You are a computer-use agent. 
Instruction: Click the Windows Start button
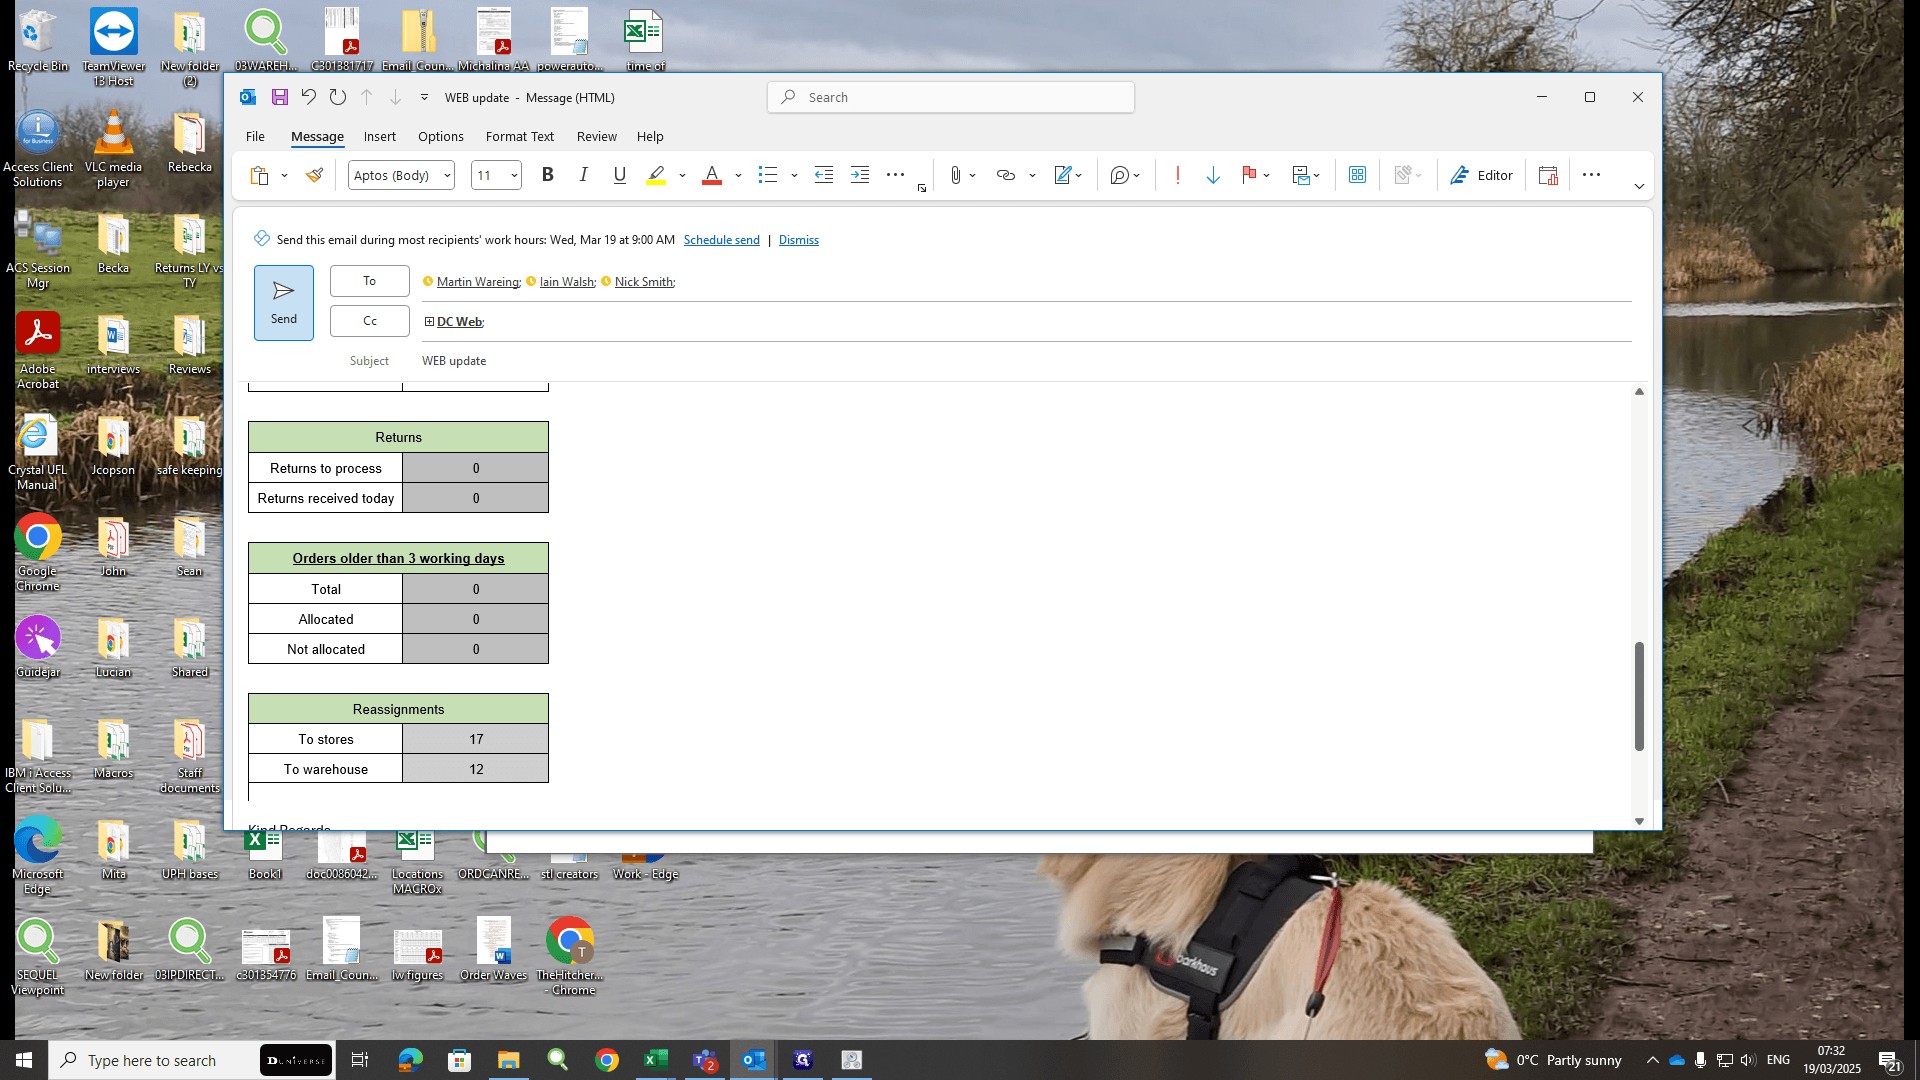tap(24, 1060)
